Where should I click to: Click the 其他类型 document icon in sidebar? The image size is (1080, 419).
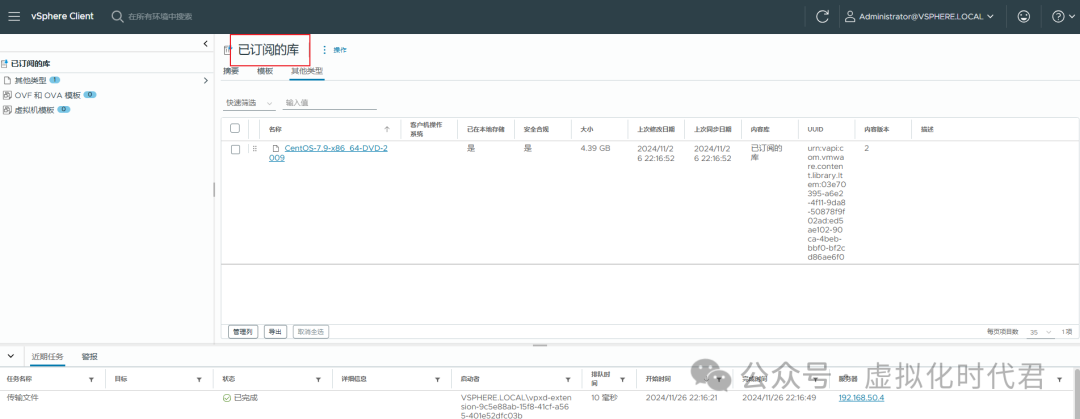point(8,81)
